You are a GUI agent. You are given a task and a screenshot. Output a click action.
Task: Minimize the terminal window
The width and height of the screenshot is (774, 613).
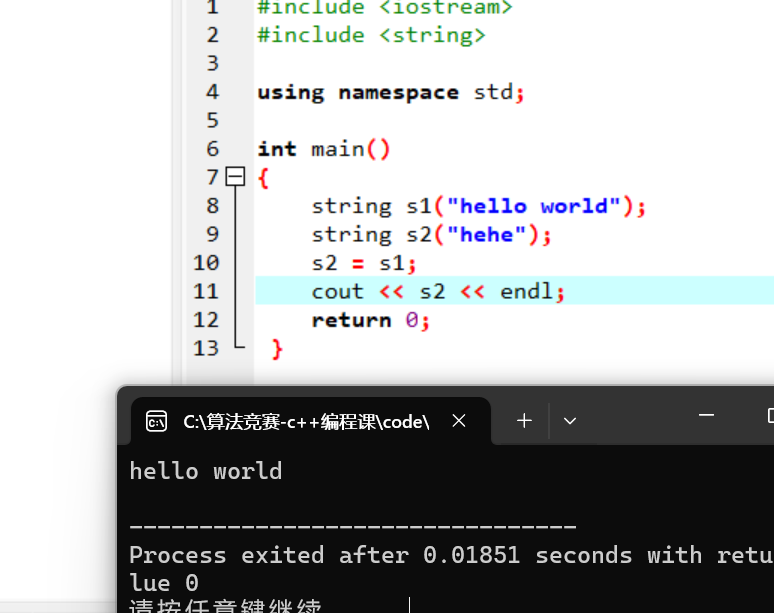click(x=706, y=416)
